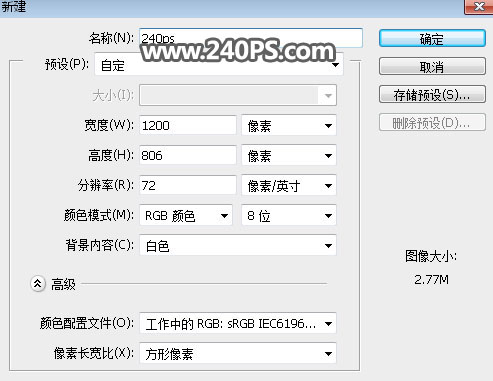Click the 新建 title bar text

pyautogui.click(x=13, y=6)
